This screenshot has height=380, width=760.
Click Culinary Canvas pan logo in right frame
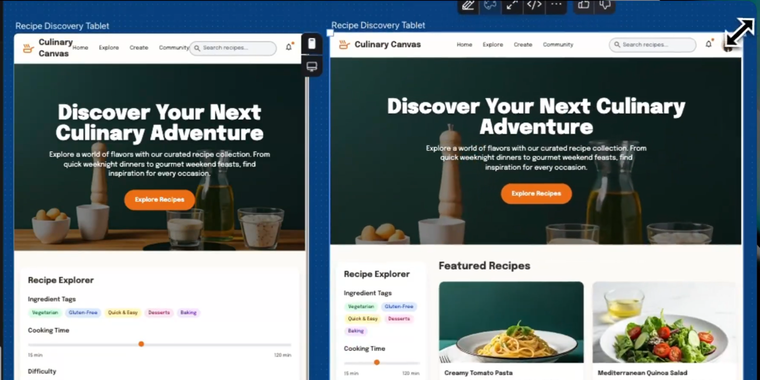[344, 45]
